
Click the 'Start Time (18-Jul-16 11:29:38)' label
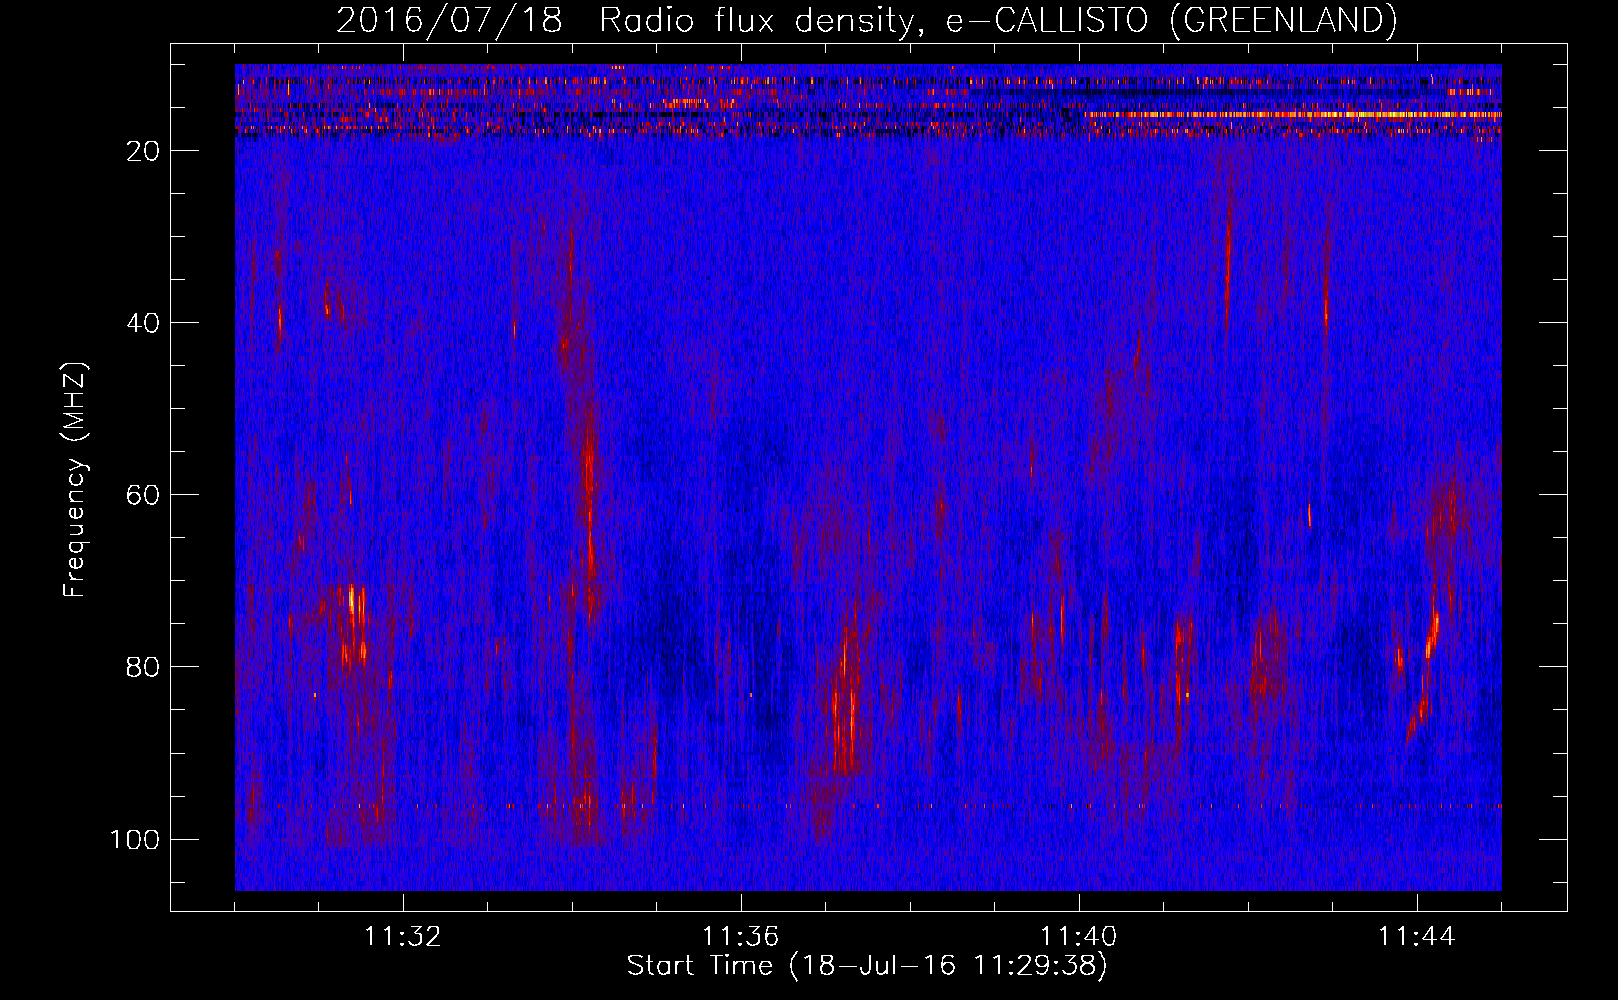click(x=867, y=966)
